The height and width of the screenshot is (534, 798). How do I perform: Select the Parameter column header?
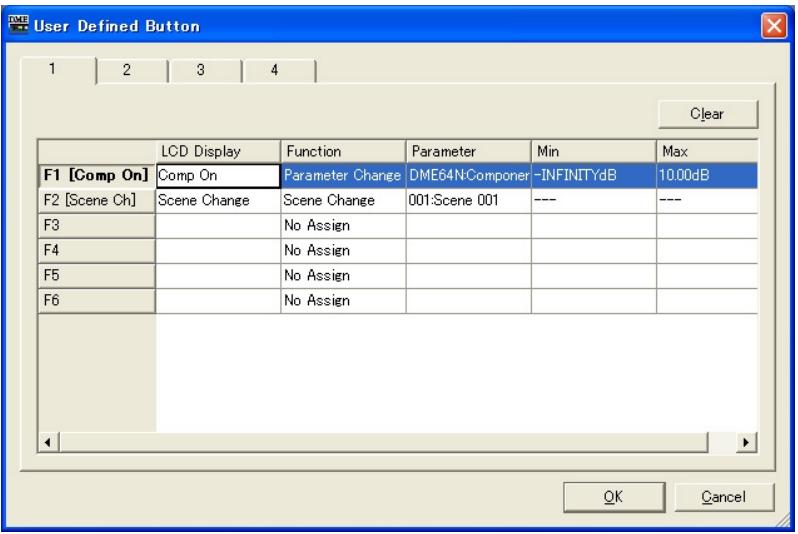469,151
